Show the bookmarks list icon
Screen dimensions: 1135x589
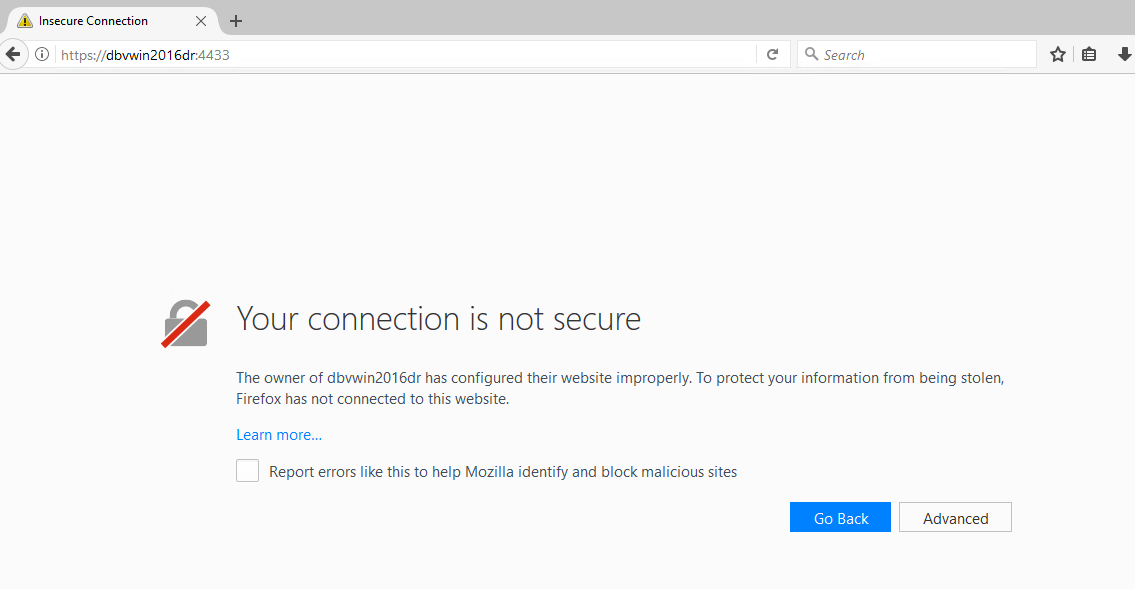pyautogui.click(x=1089, y=54)
